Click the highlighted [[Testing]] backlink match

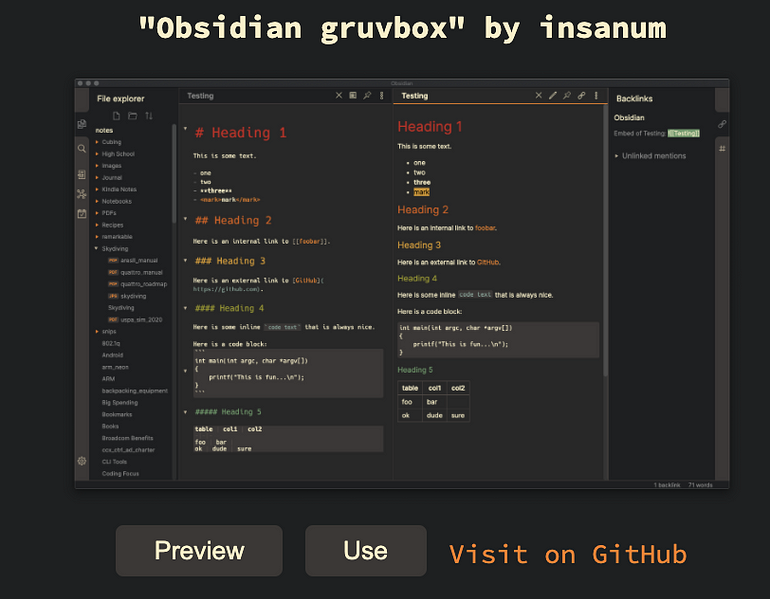[683, 133]
